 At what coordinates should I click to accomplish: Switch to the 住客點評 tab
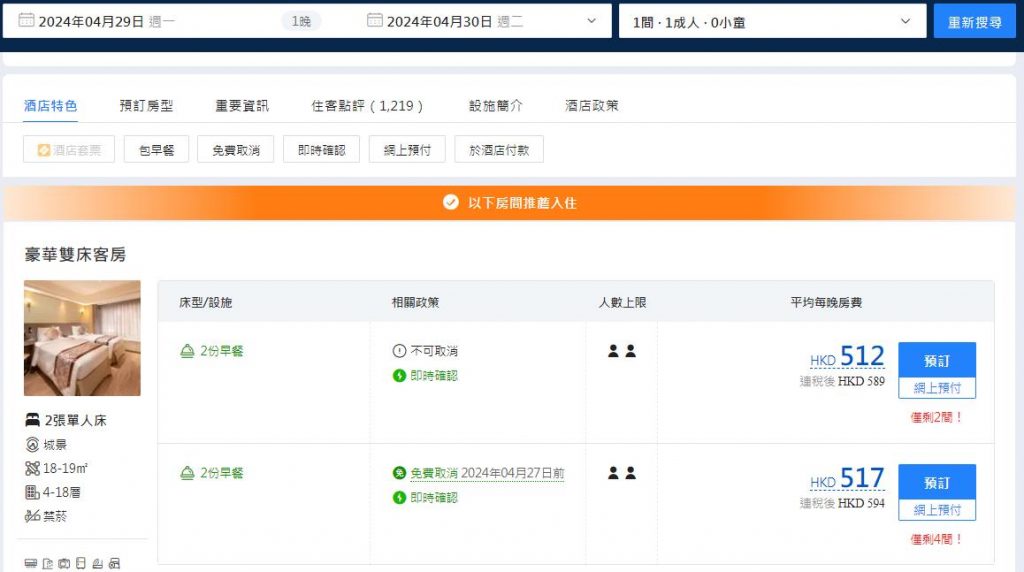coord(367,105)
